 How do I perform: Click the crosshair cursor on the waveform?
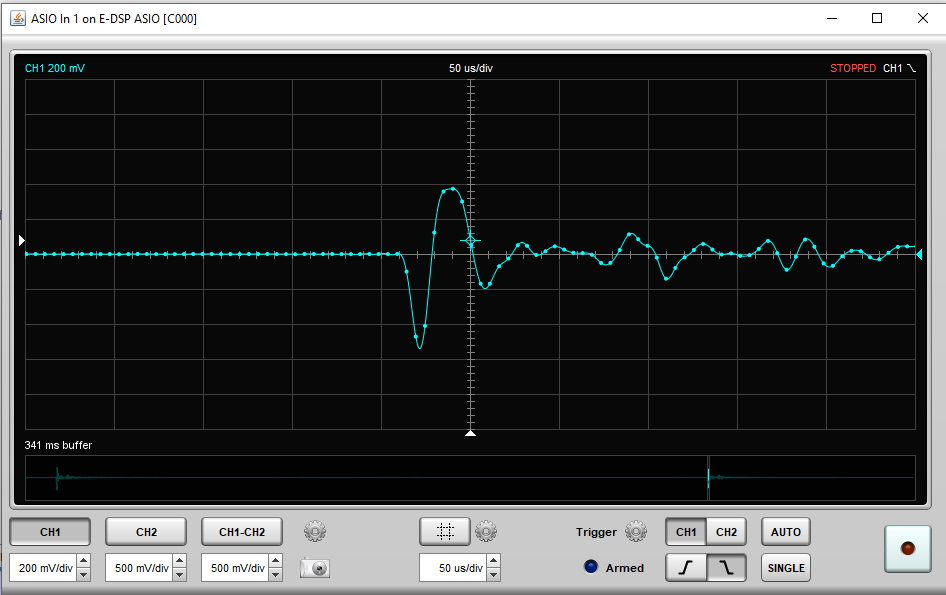(471, 241)
